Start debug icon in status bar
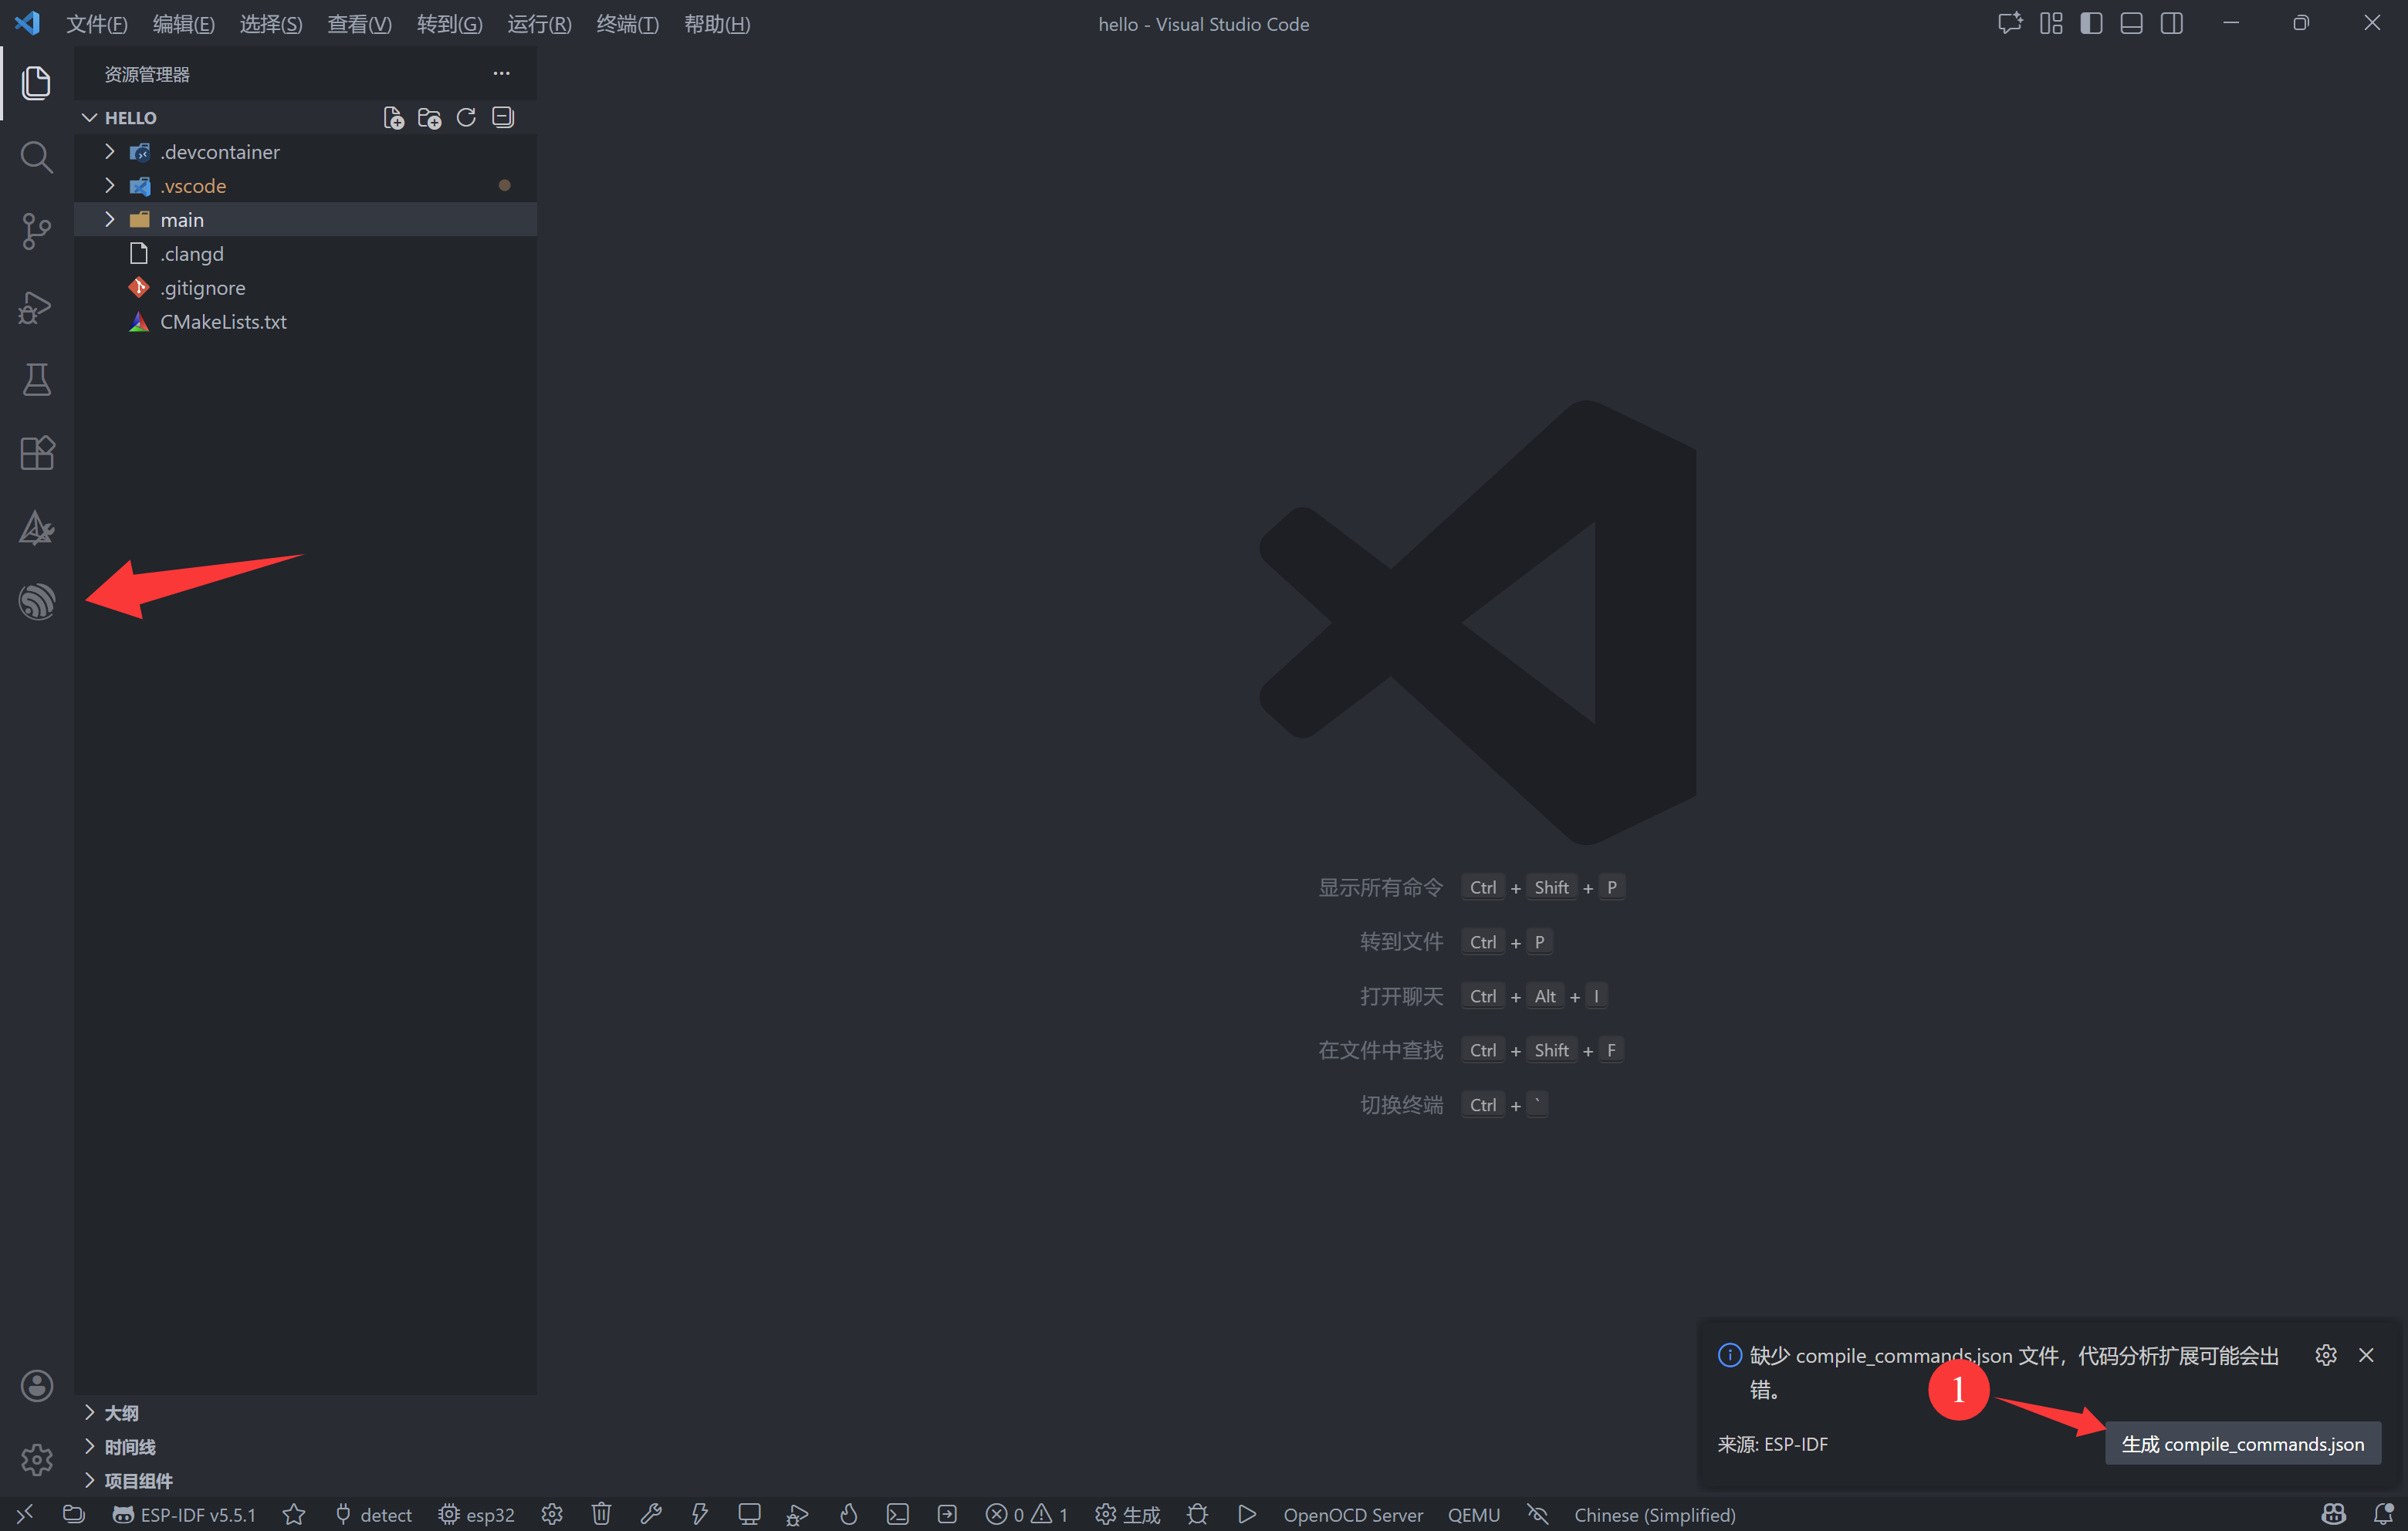Image resolution: width=2408 pixels, height=1531 pixels. [798, 1514]
